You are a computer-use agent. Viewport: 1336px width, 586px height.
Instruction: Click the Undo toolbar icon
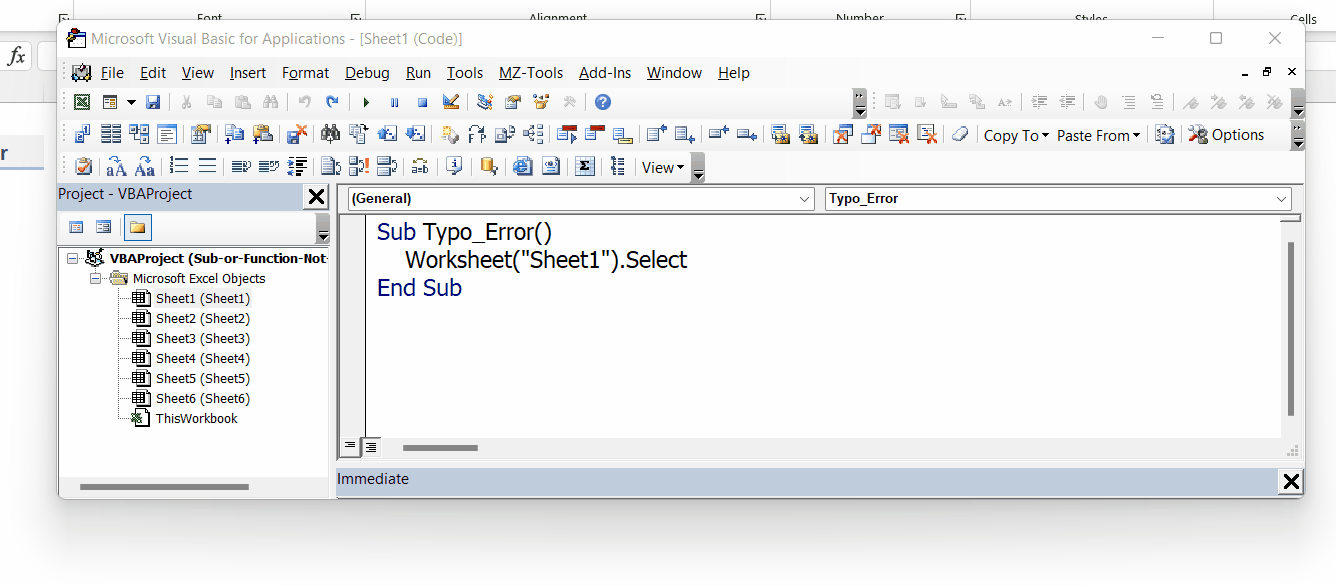pyautogui.click(x=305, y=101)
